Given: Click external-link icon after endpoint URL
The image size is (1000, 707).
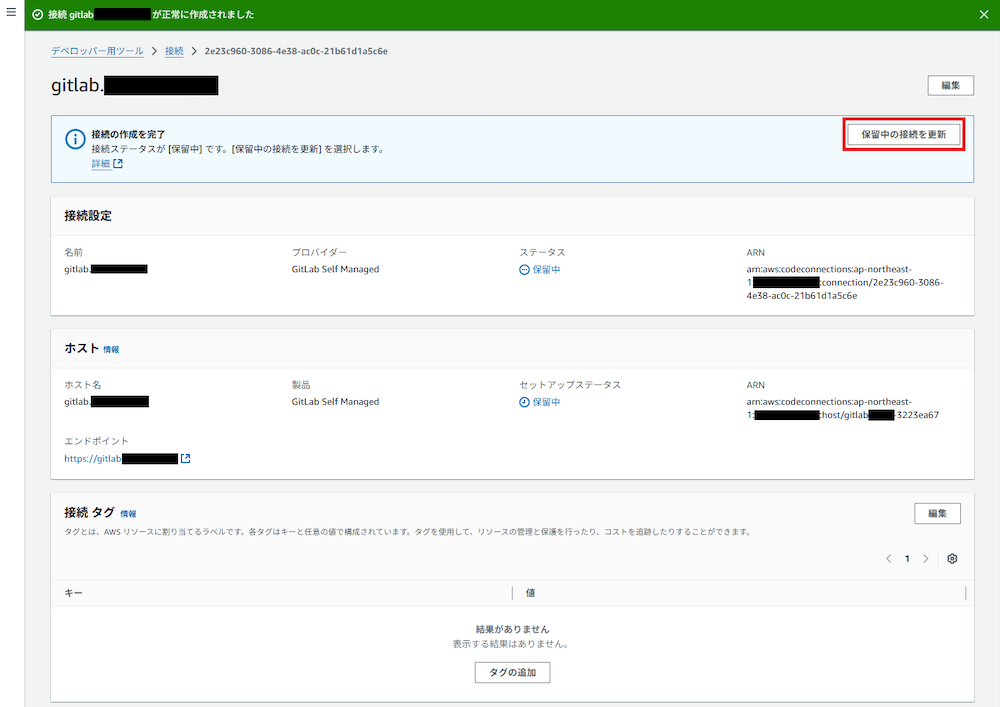Looking at the screenshot, I should [186, 458].
